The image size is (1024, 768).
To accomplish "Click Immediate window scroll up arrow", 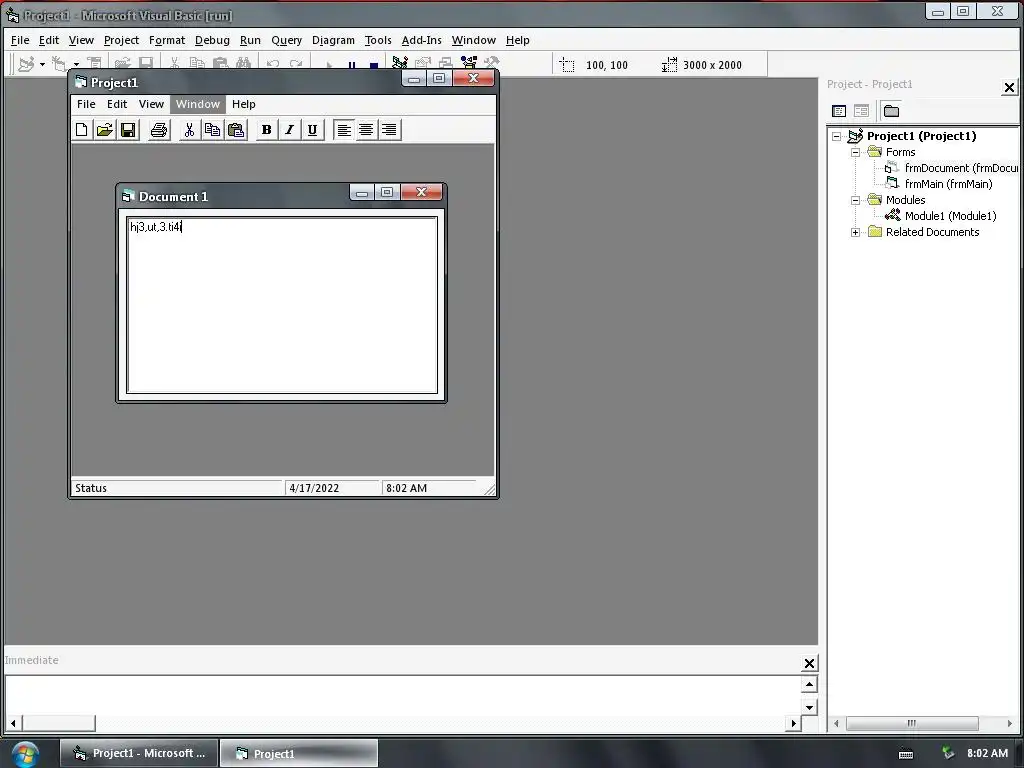I will (x=809, y=684).
